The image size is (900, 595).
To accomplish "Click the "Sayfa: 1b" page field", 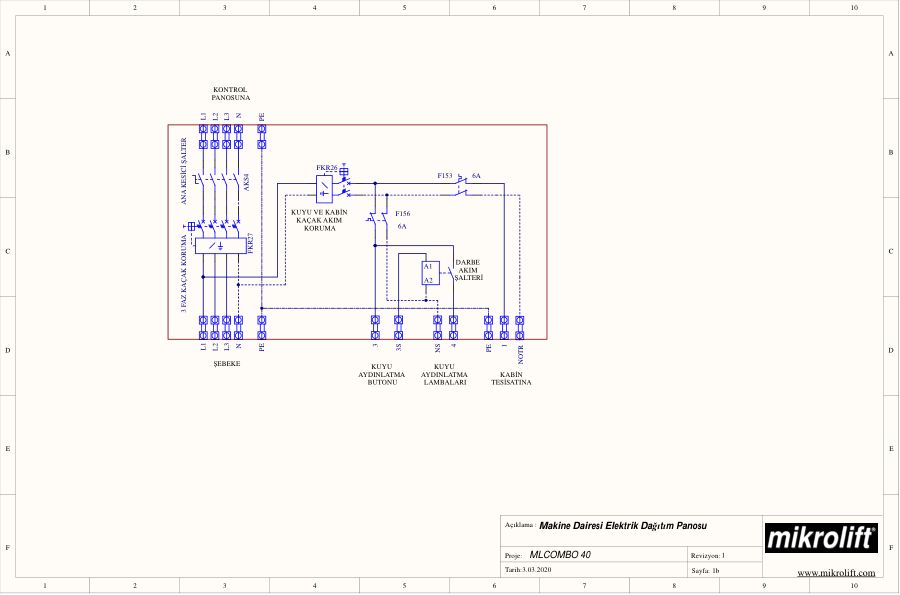I will point(705,570).
